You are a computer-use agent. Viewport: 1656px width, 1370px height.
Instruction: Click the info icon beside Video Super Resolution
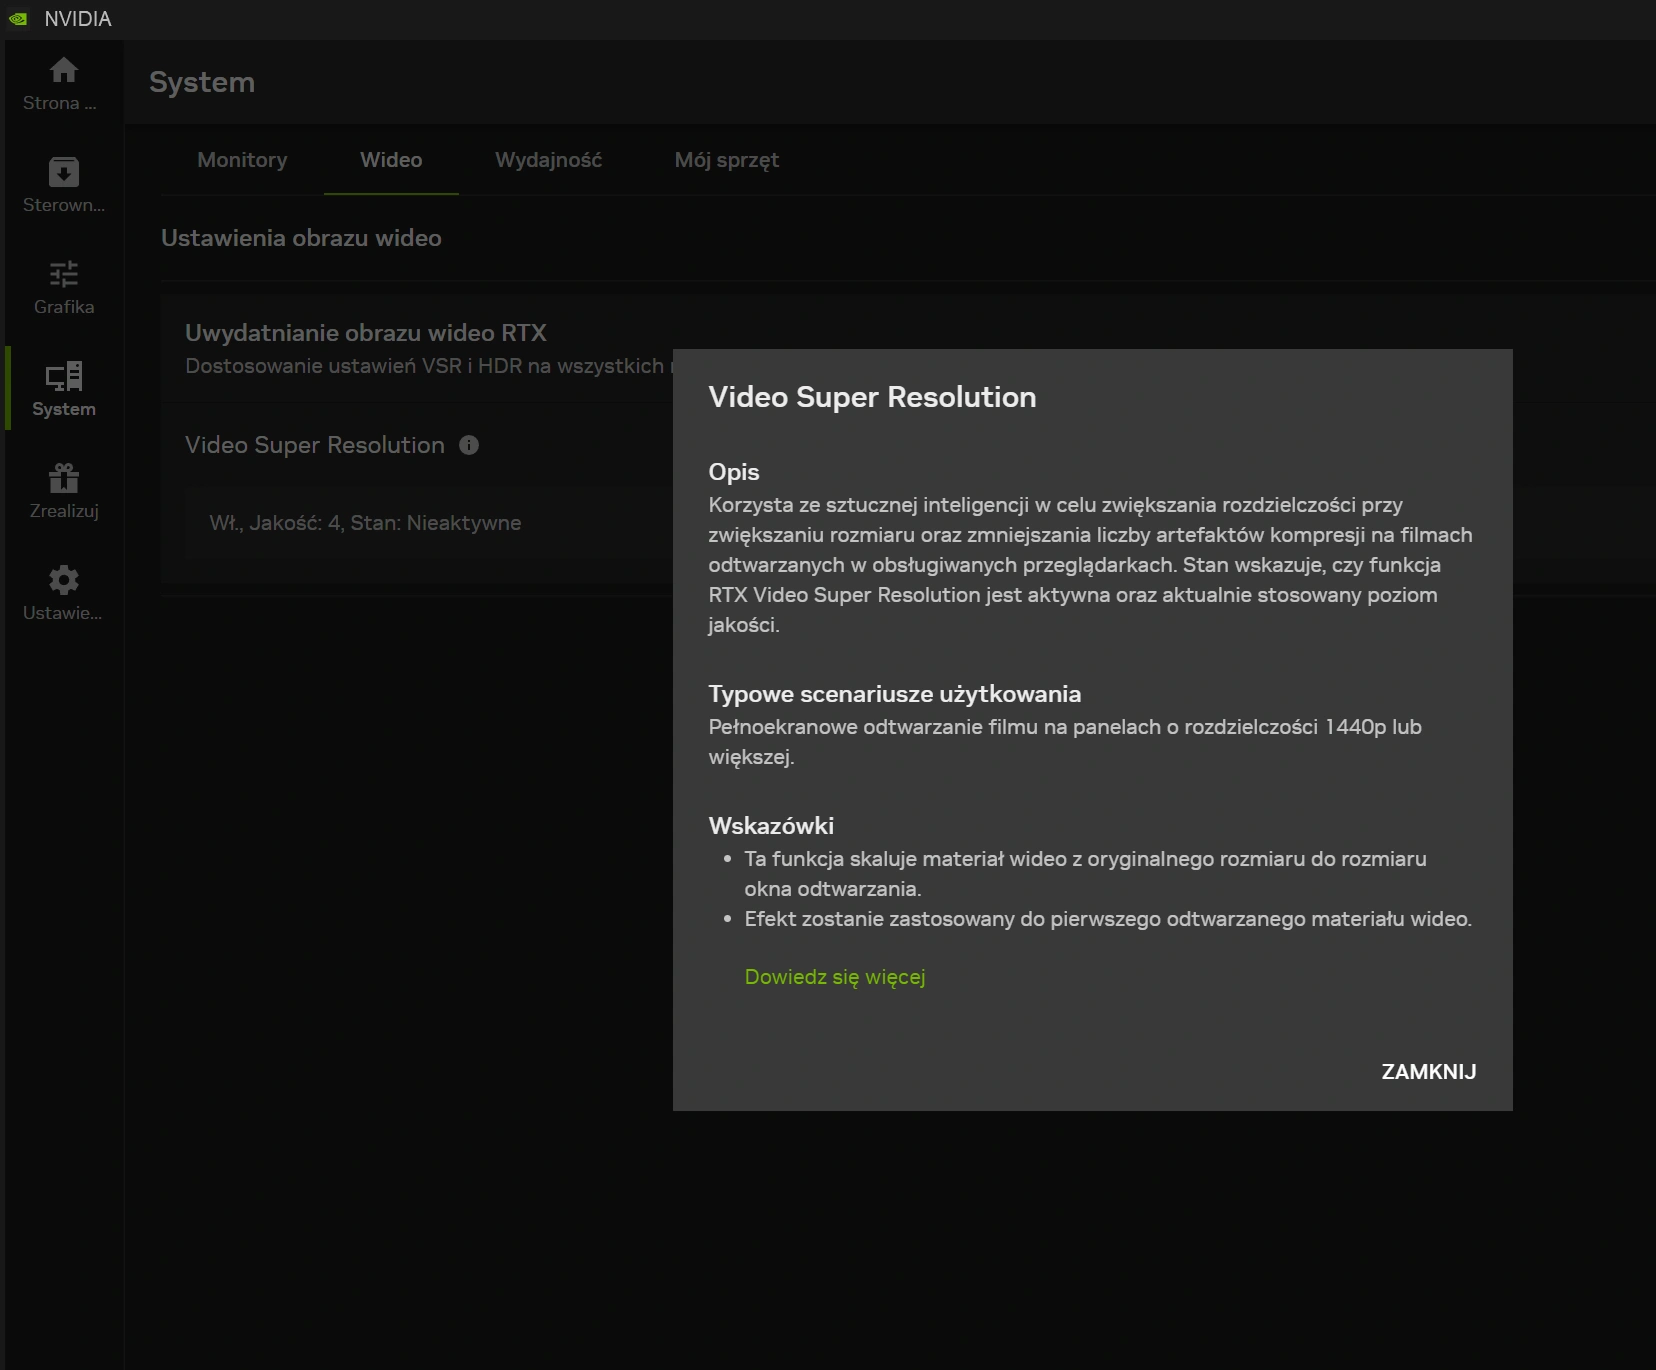(x=469, y=445)
